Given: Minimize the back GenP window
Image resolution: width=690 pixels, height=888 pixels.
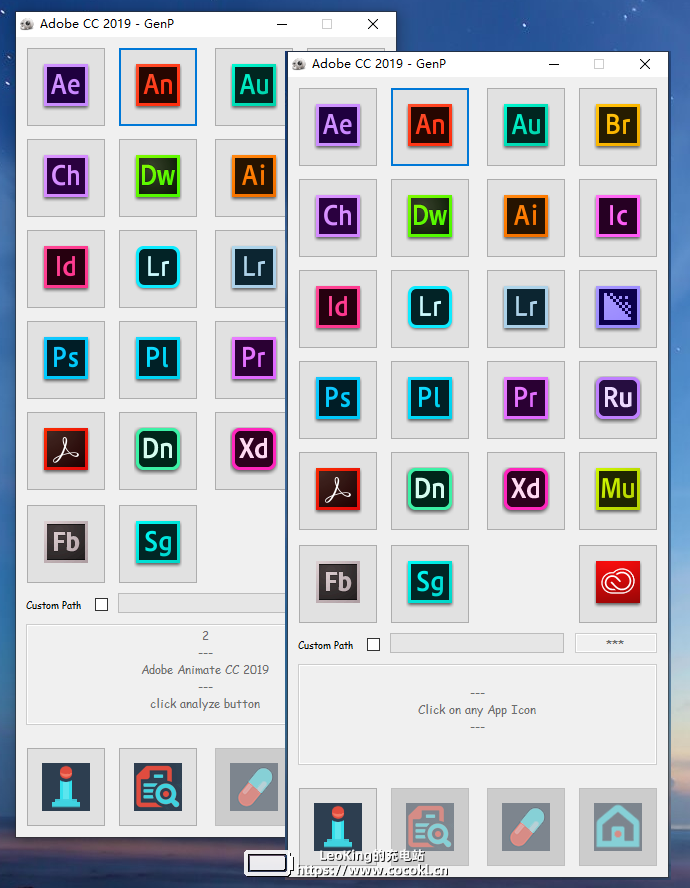Looking at the screenshot, I should click(x=282, y=24).
